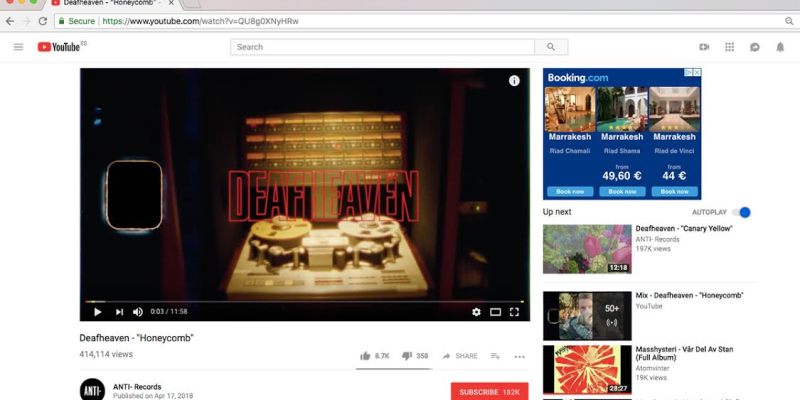Open more actions ellipsis below video
This screenshot has height=400, width=800.
point(519,357)
